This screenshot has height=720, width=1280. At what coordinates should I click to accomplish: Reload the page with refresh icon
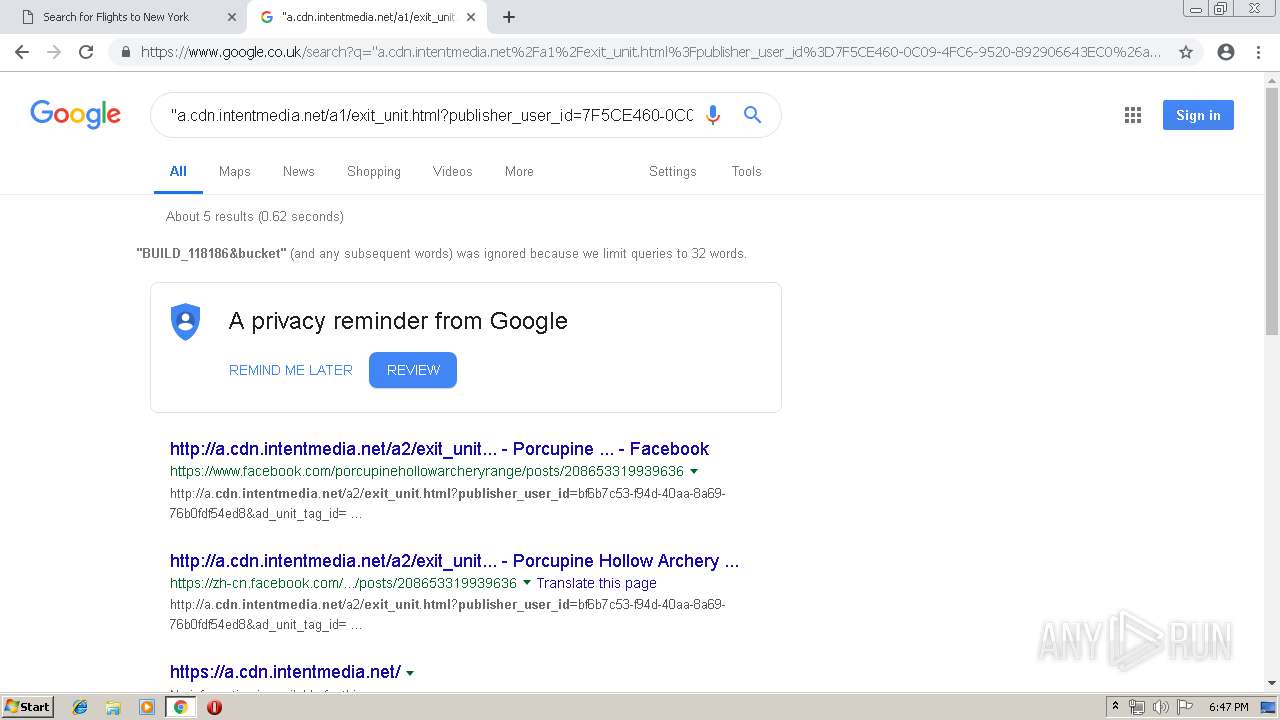click(x=86, y=52)
